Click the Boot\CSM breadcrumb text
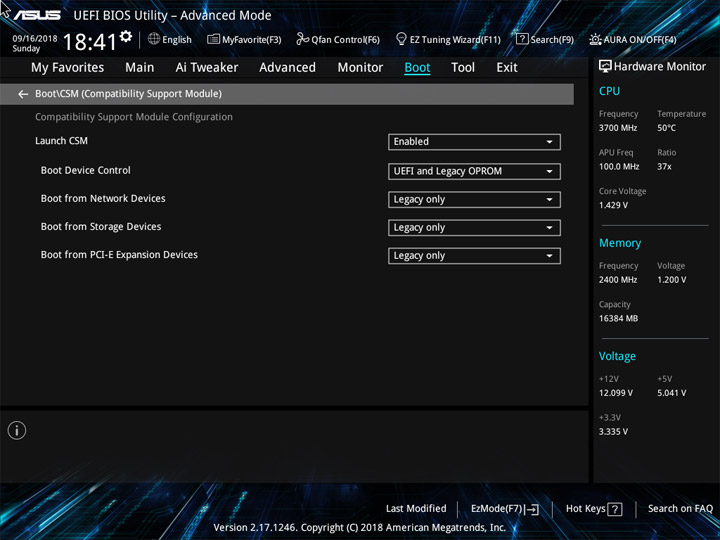 tap(129, 94)
